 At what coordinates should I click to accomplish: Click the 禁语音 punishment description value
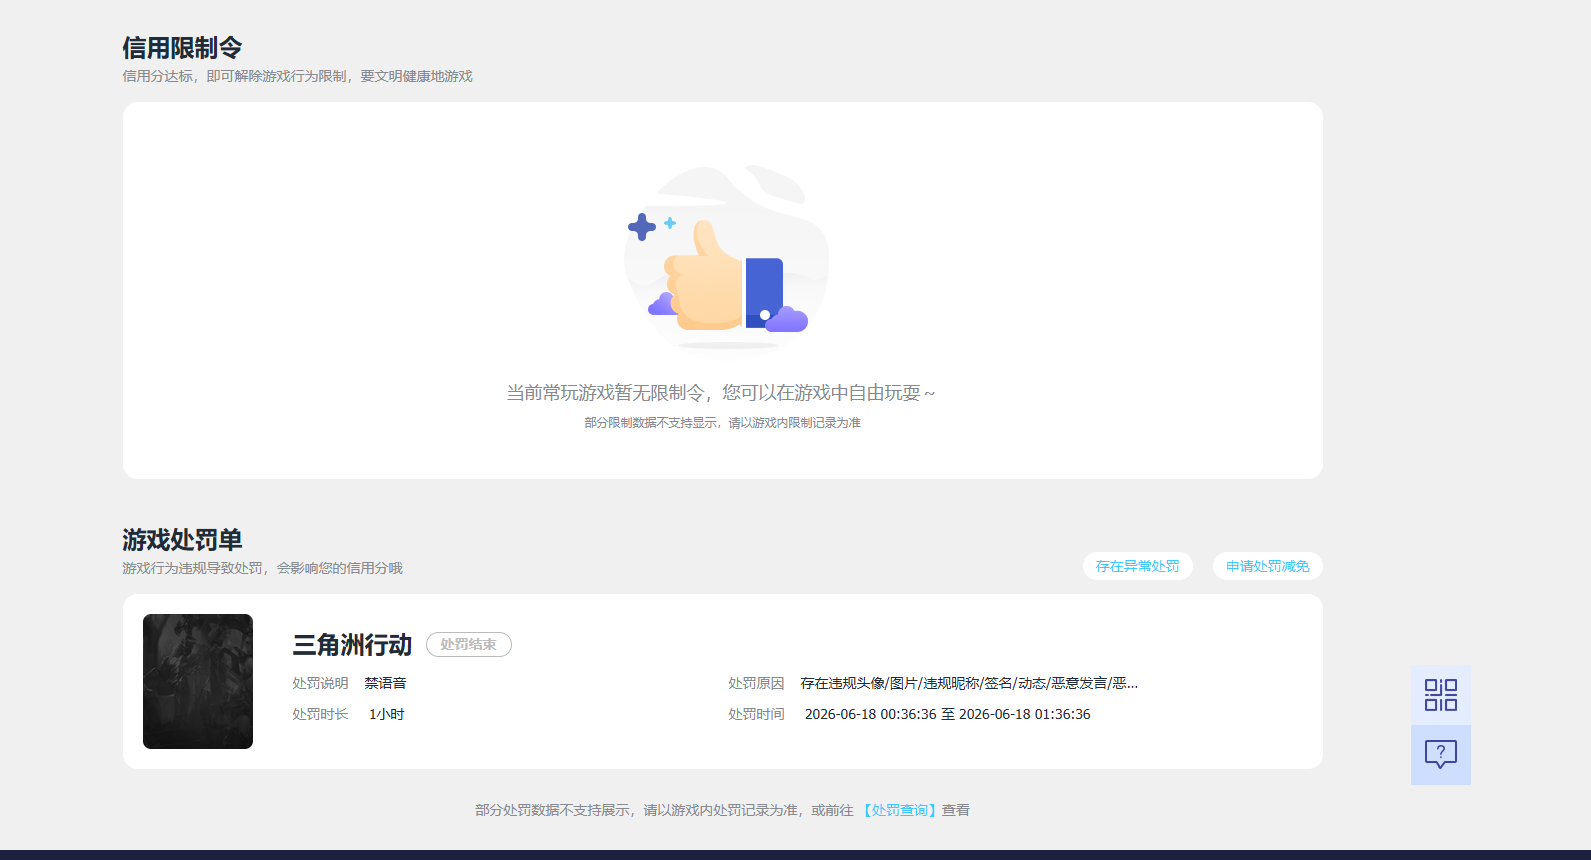(x=385, y=683)
